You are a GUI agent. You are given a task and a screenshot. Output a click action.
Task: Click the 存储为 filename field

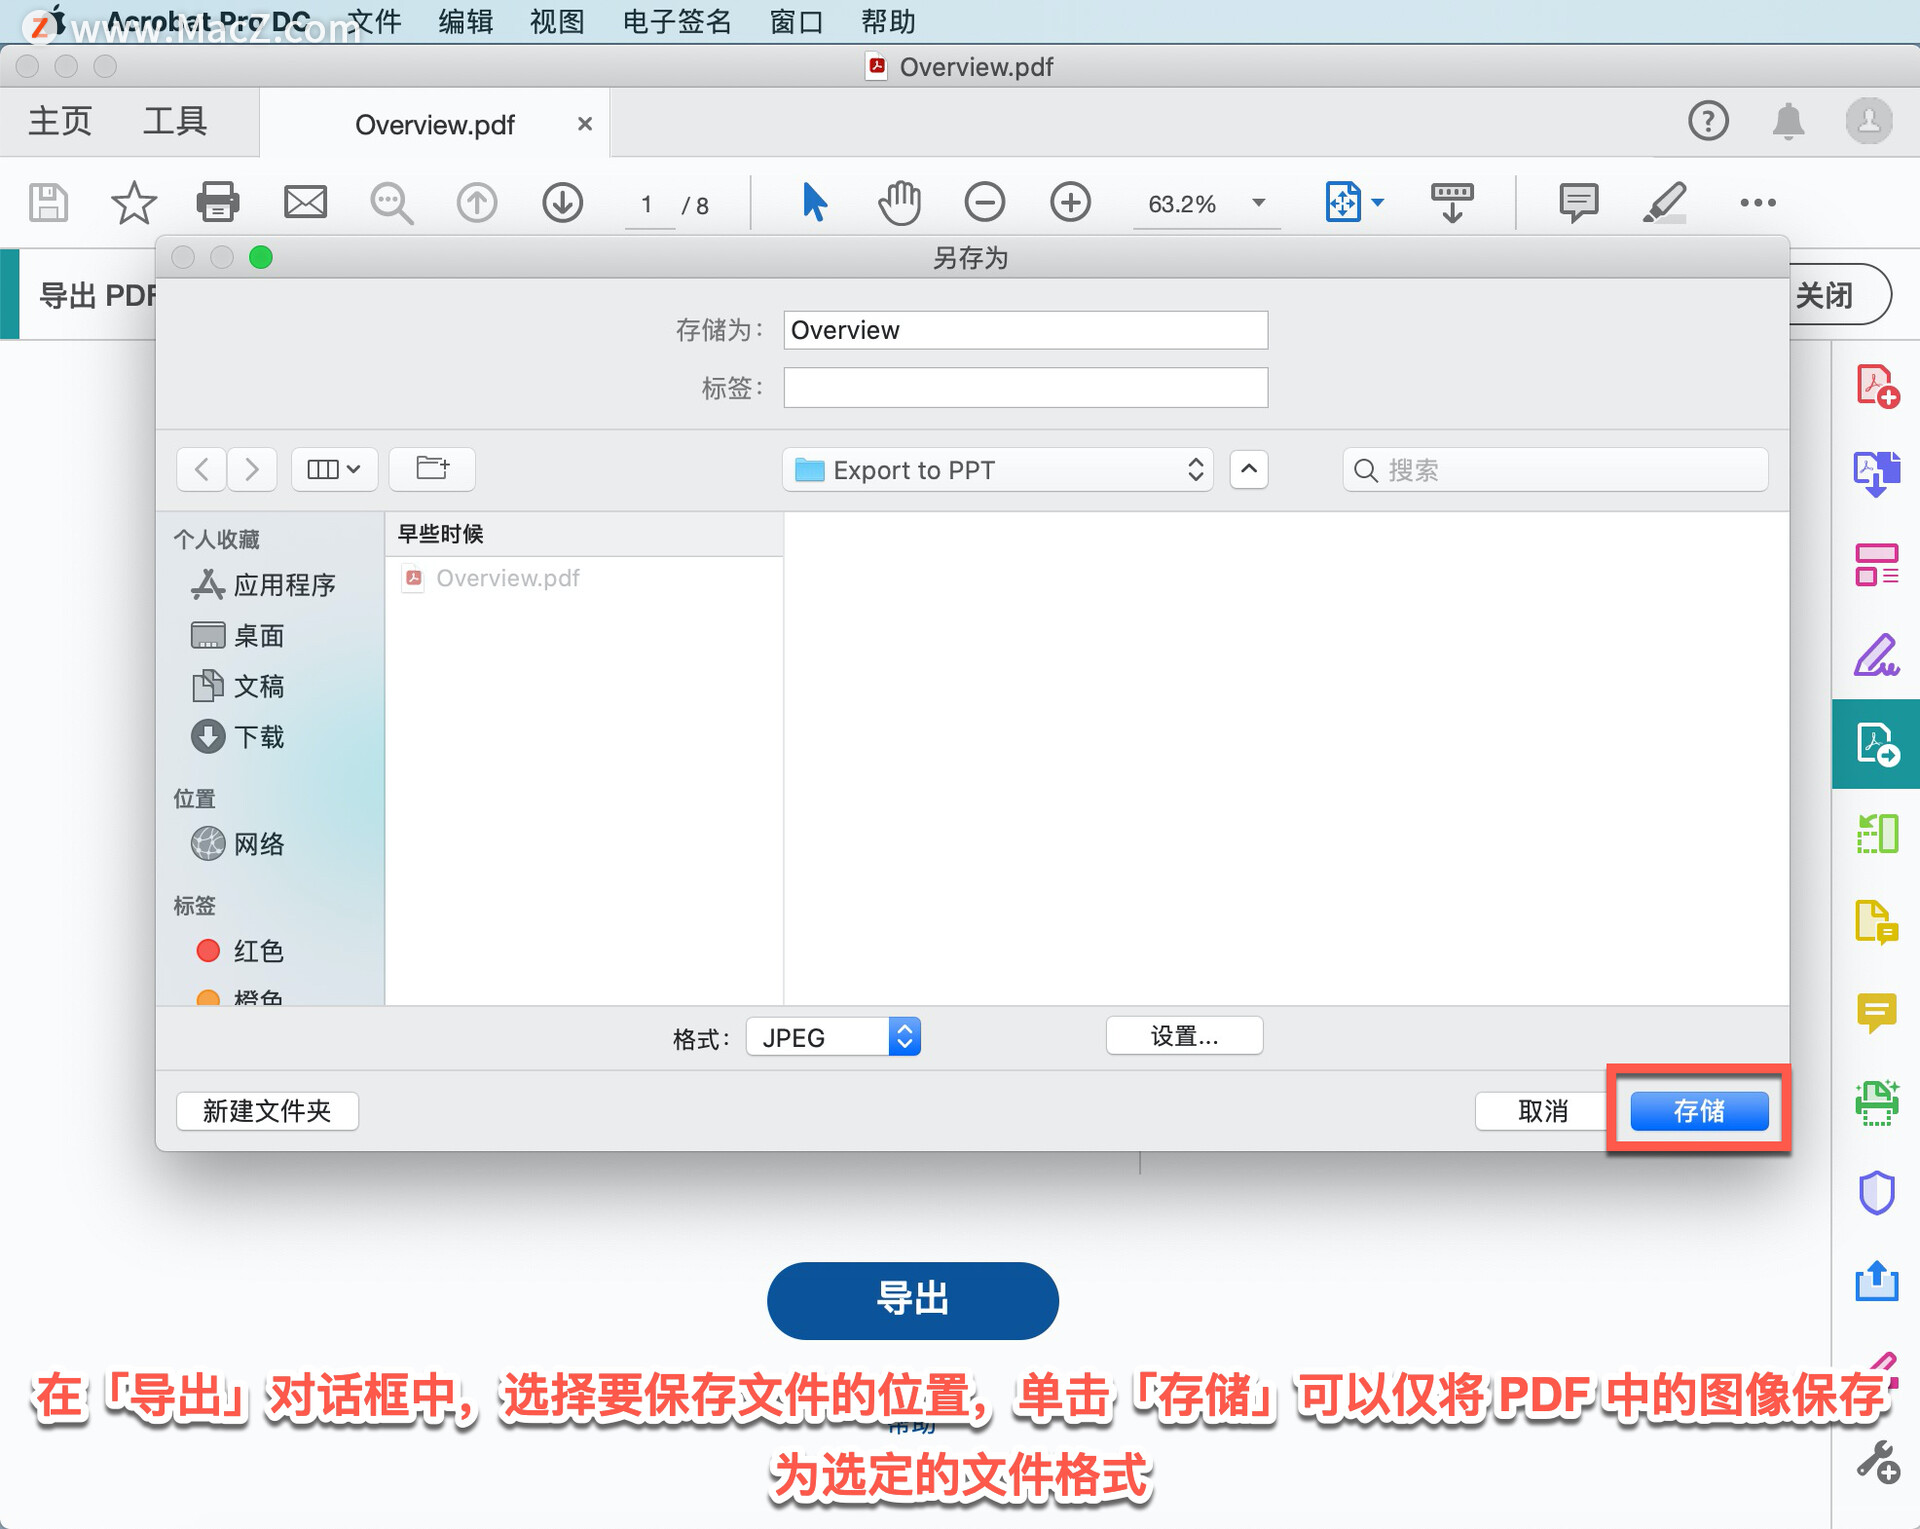(1025, 330)
